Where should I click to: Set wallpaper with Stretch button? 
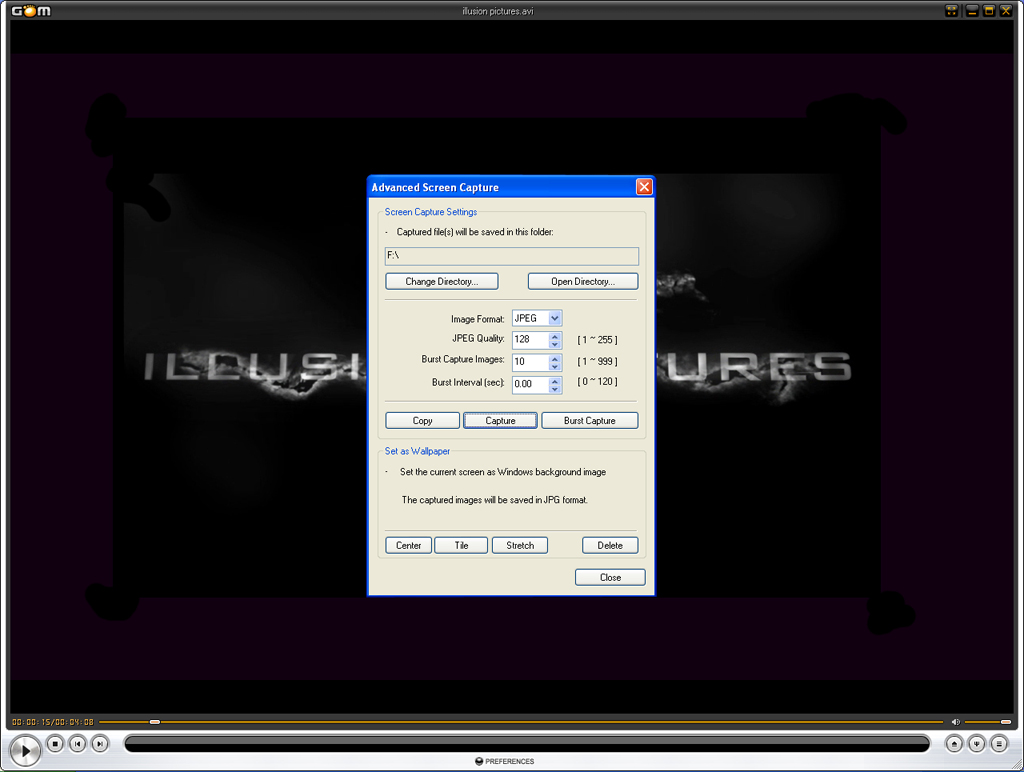pos(520,545)
